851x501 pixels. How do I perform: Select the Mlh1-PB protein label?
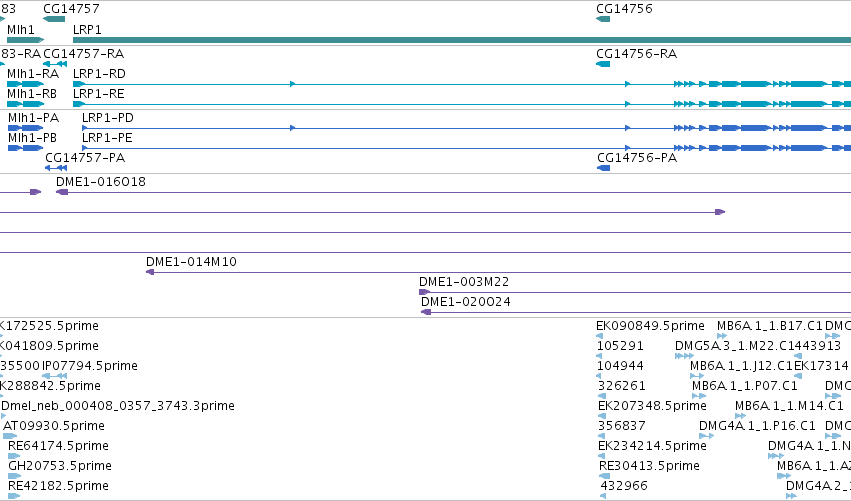[x=33, y=138]
